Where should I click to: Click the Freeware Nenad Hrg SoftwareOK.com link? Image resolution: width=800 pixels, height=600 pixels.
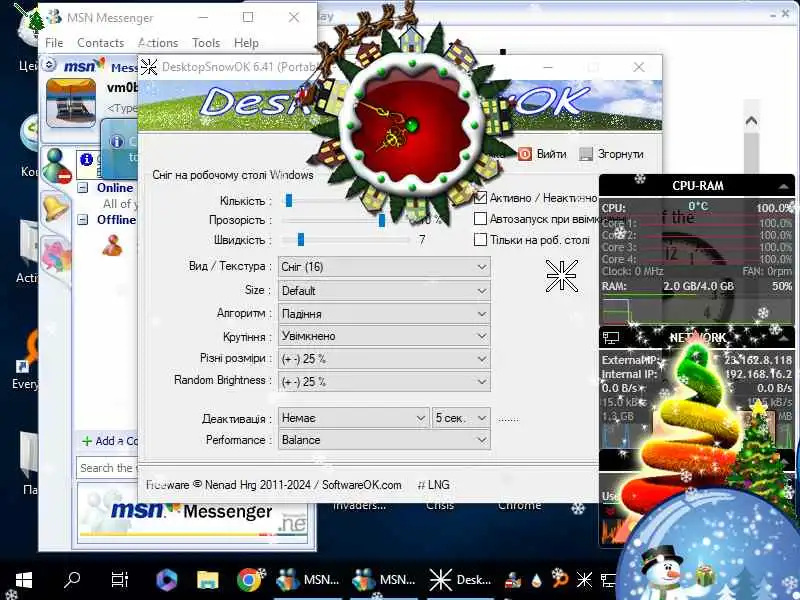(273, 485)
